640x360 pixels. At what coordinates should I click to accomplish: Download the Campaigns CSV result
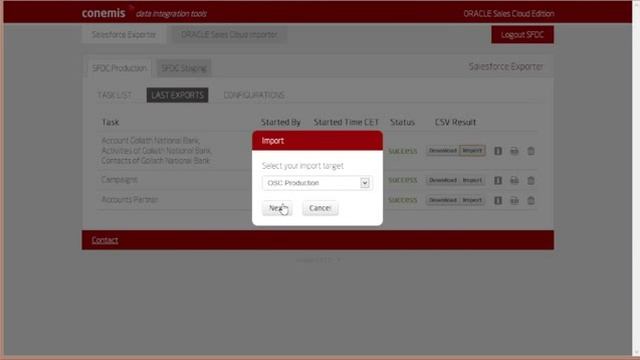coord(443,180)
